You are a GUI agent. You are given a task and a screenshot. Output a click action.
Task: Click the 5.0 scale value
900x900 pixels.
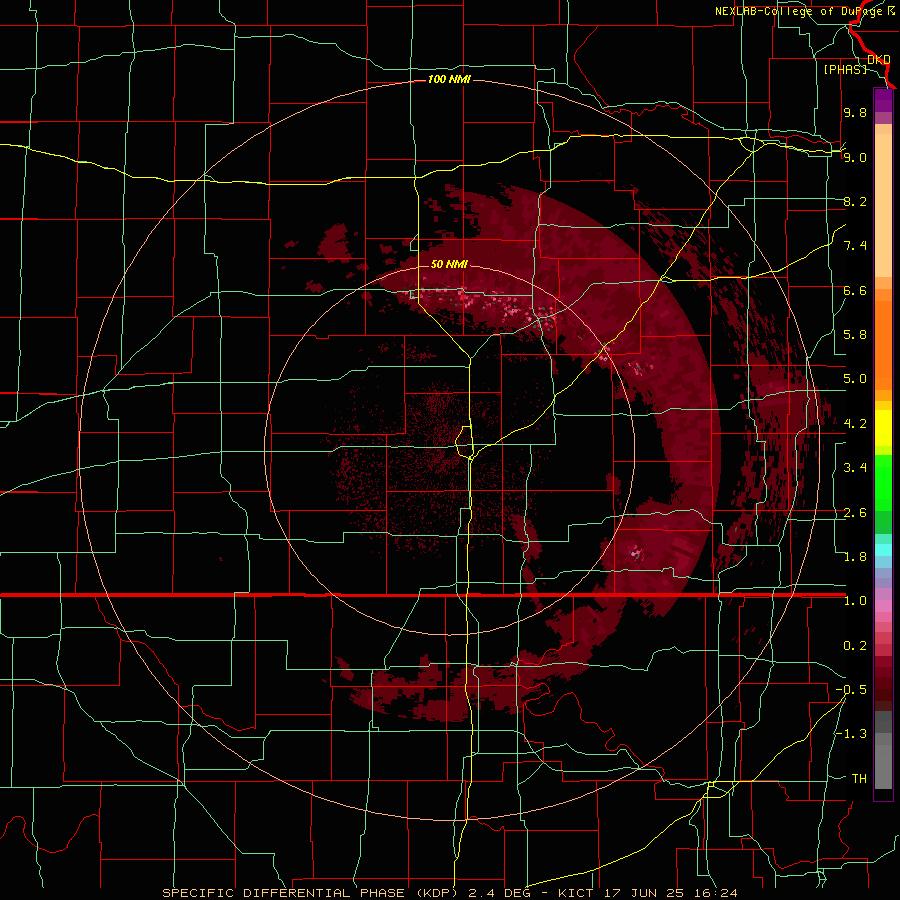pyautogui.click(x=855, y=379)
